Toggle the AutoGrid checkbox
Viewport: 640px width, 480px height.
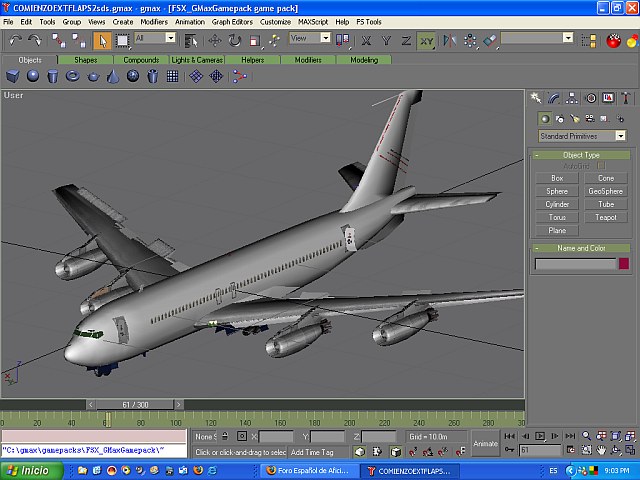(601, 166)
